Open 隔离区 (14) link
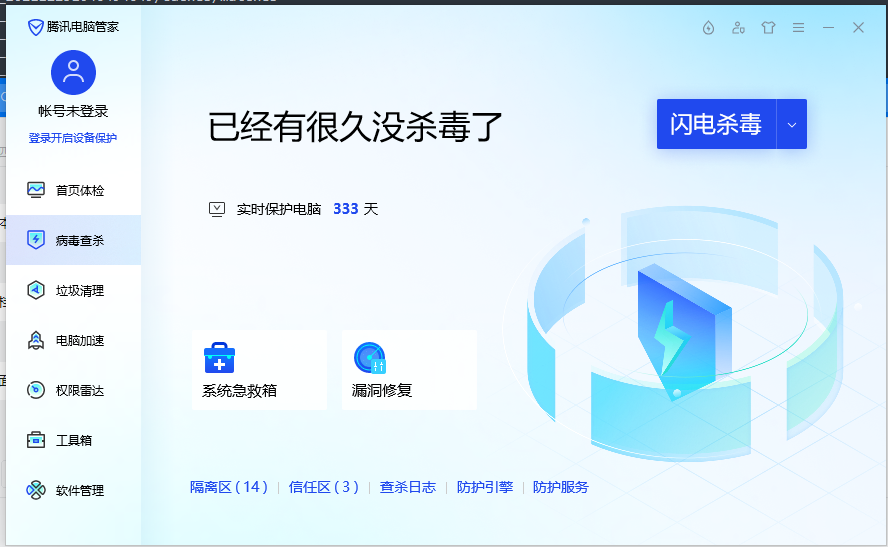 tap(229, 487)
